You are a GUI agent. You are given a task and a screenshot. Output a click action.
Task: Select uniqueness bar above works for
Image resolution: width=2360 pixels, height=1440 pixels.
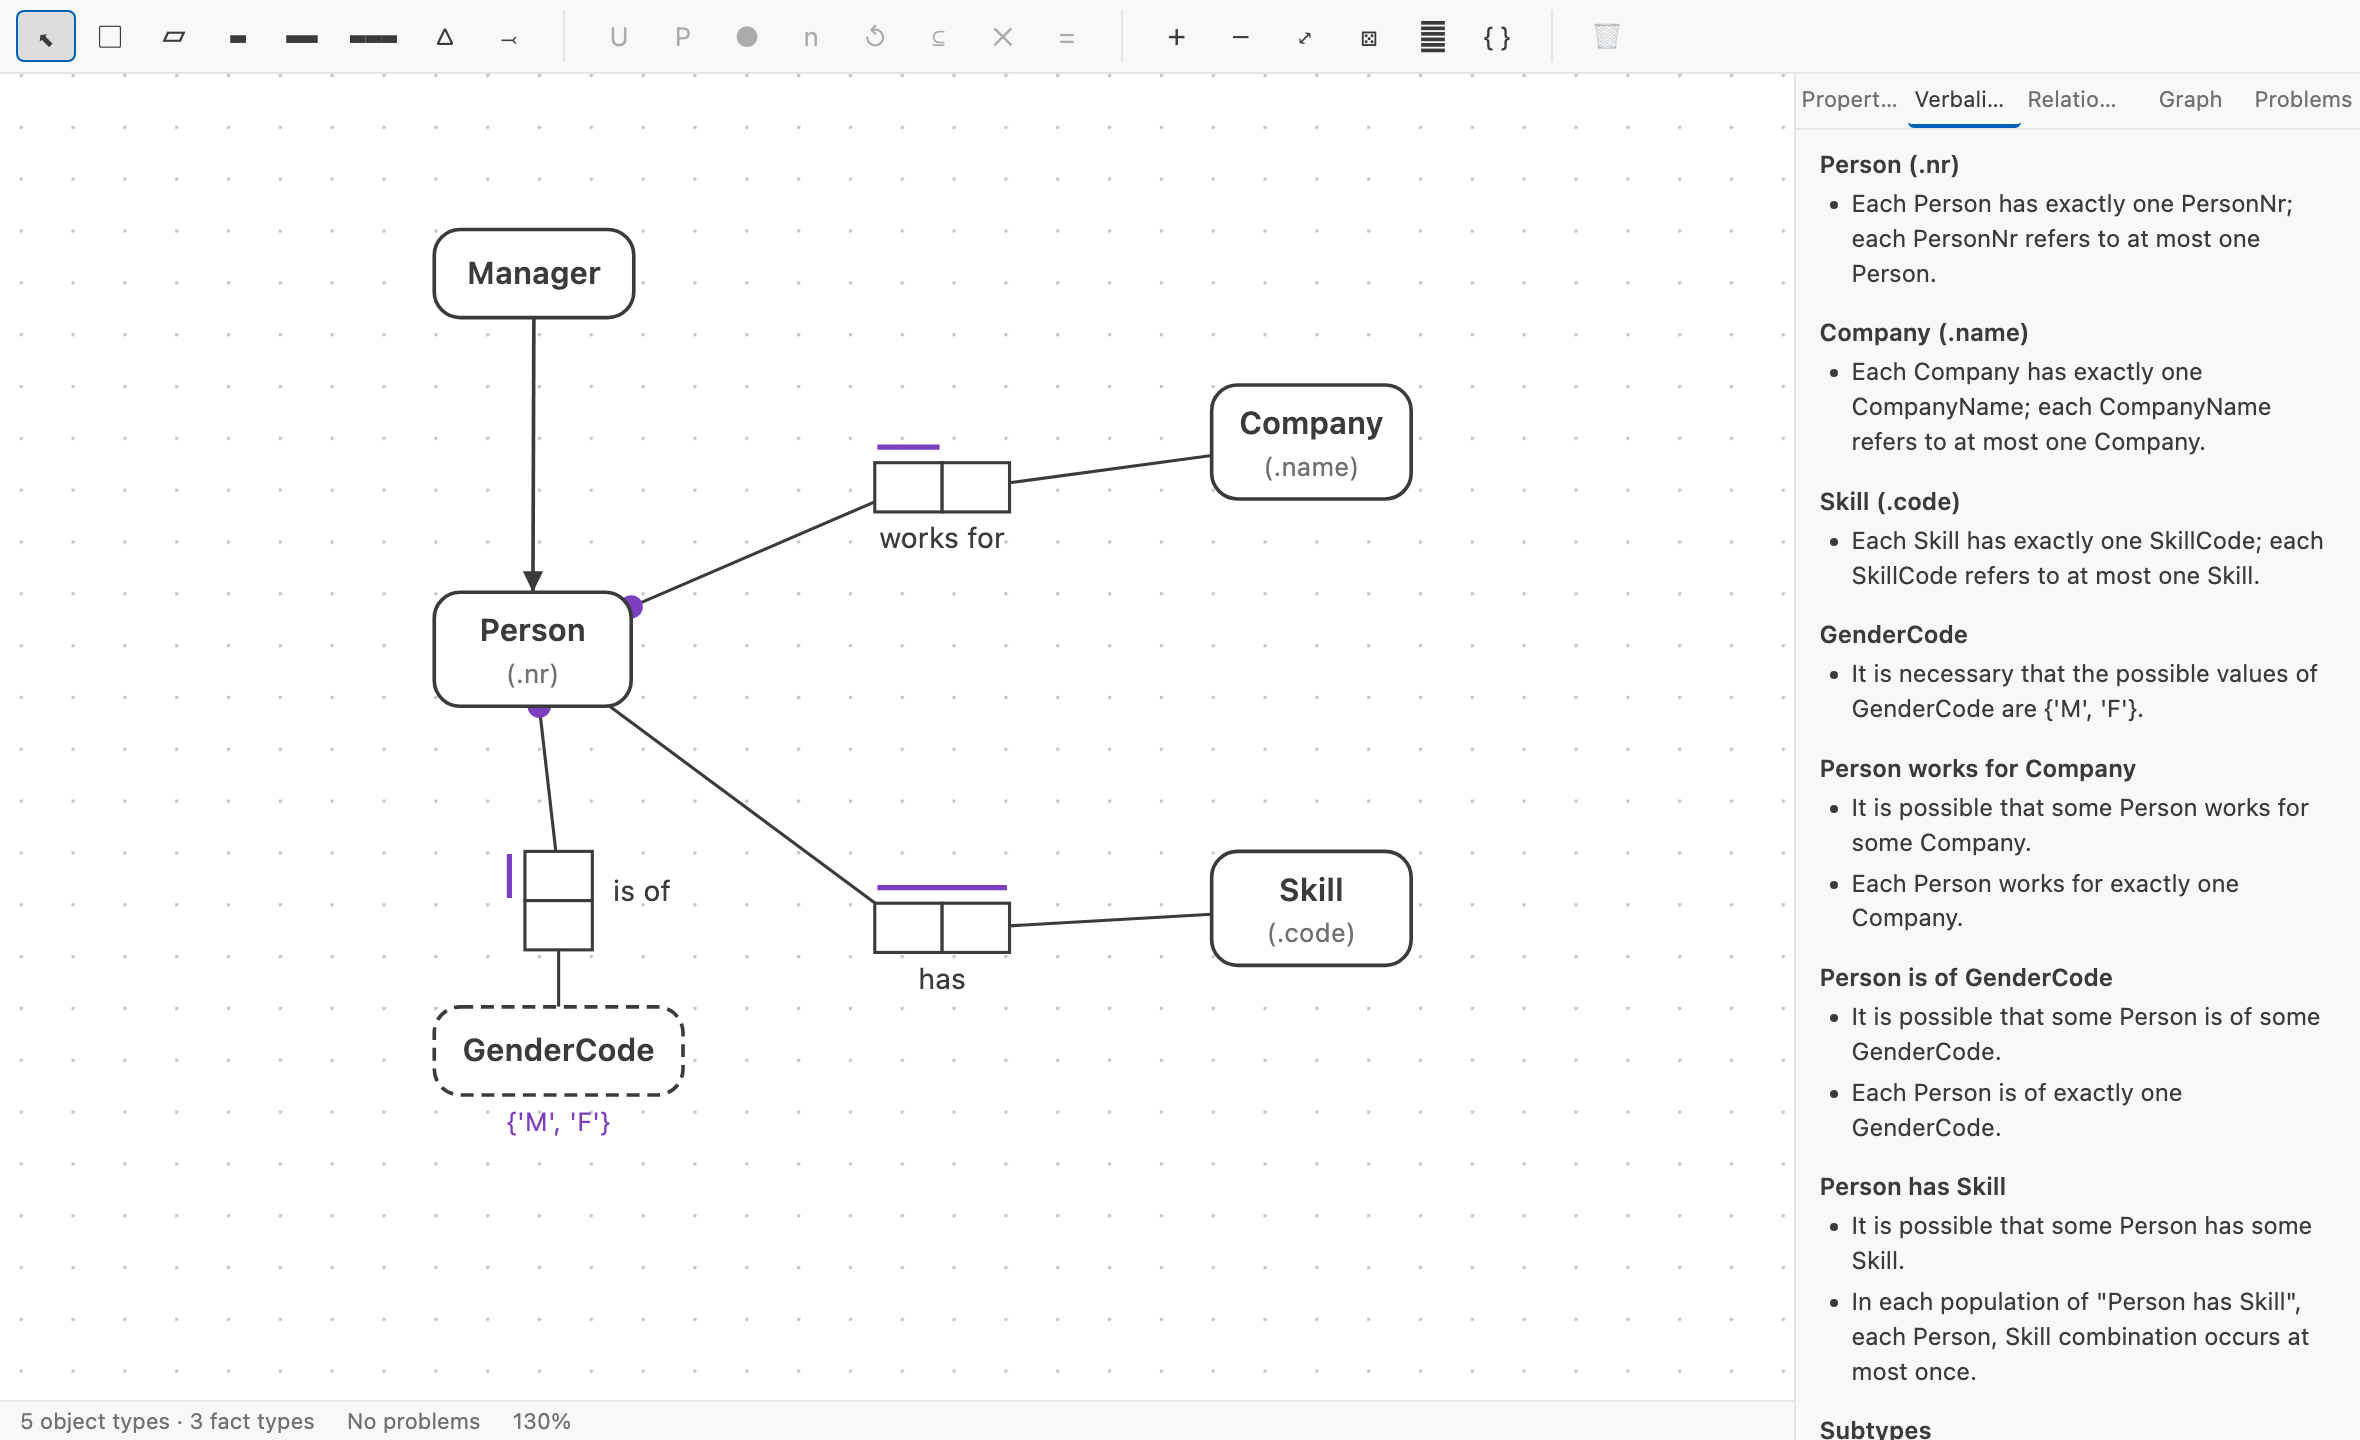pos(908,447)
